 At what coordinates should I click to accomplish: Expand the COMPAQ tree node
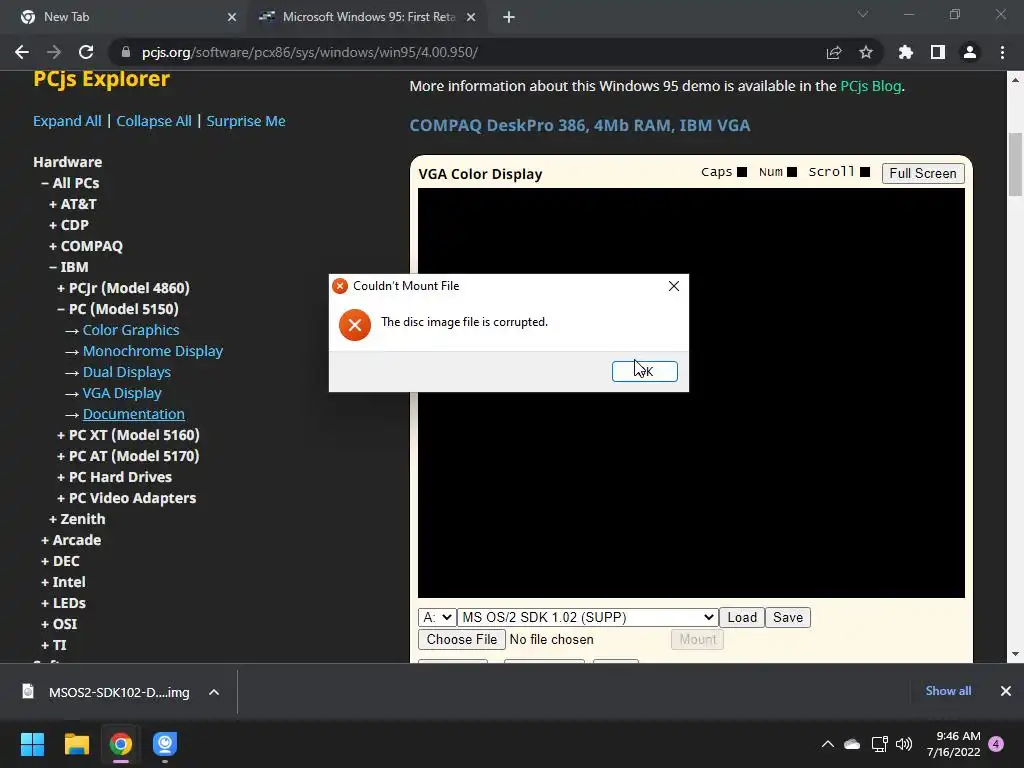click(86, 246)
